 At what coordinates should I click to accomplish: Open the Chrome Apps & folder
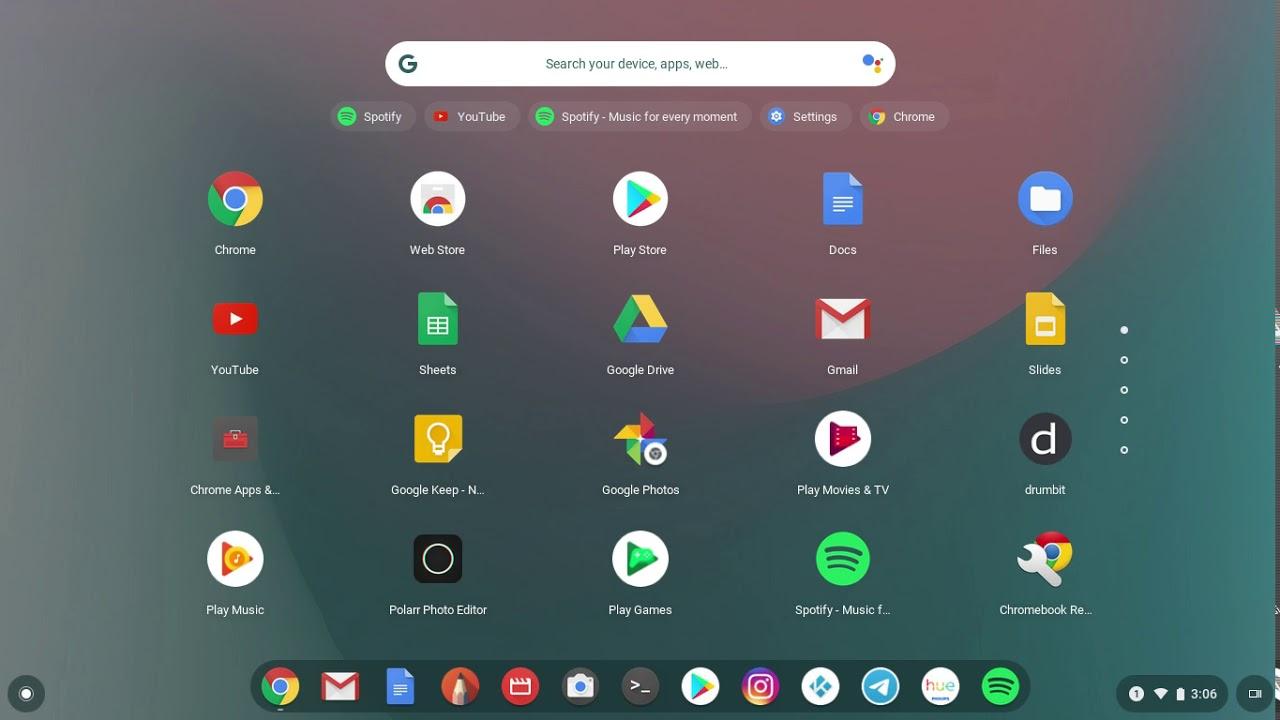coord(235,439)
